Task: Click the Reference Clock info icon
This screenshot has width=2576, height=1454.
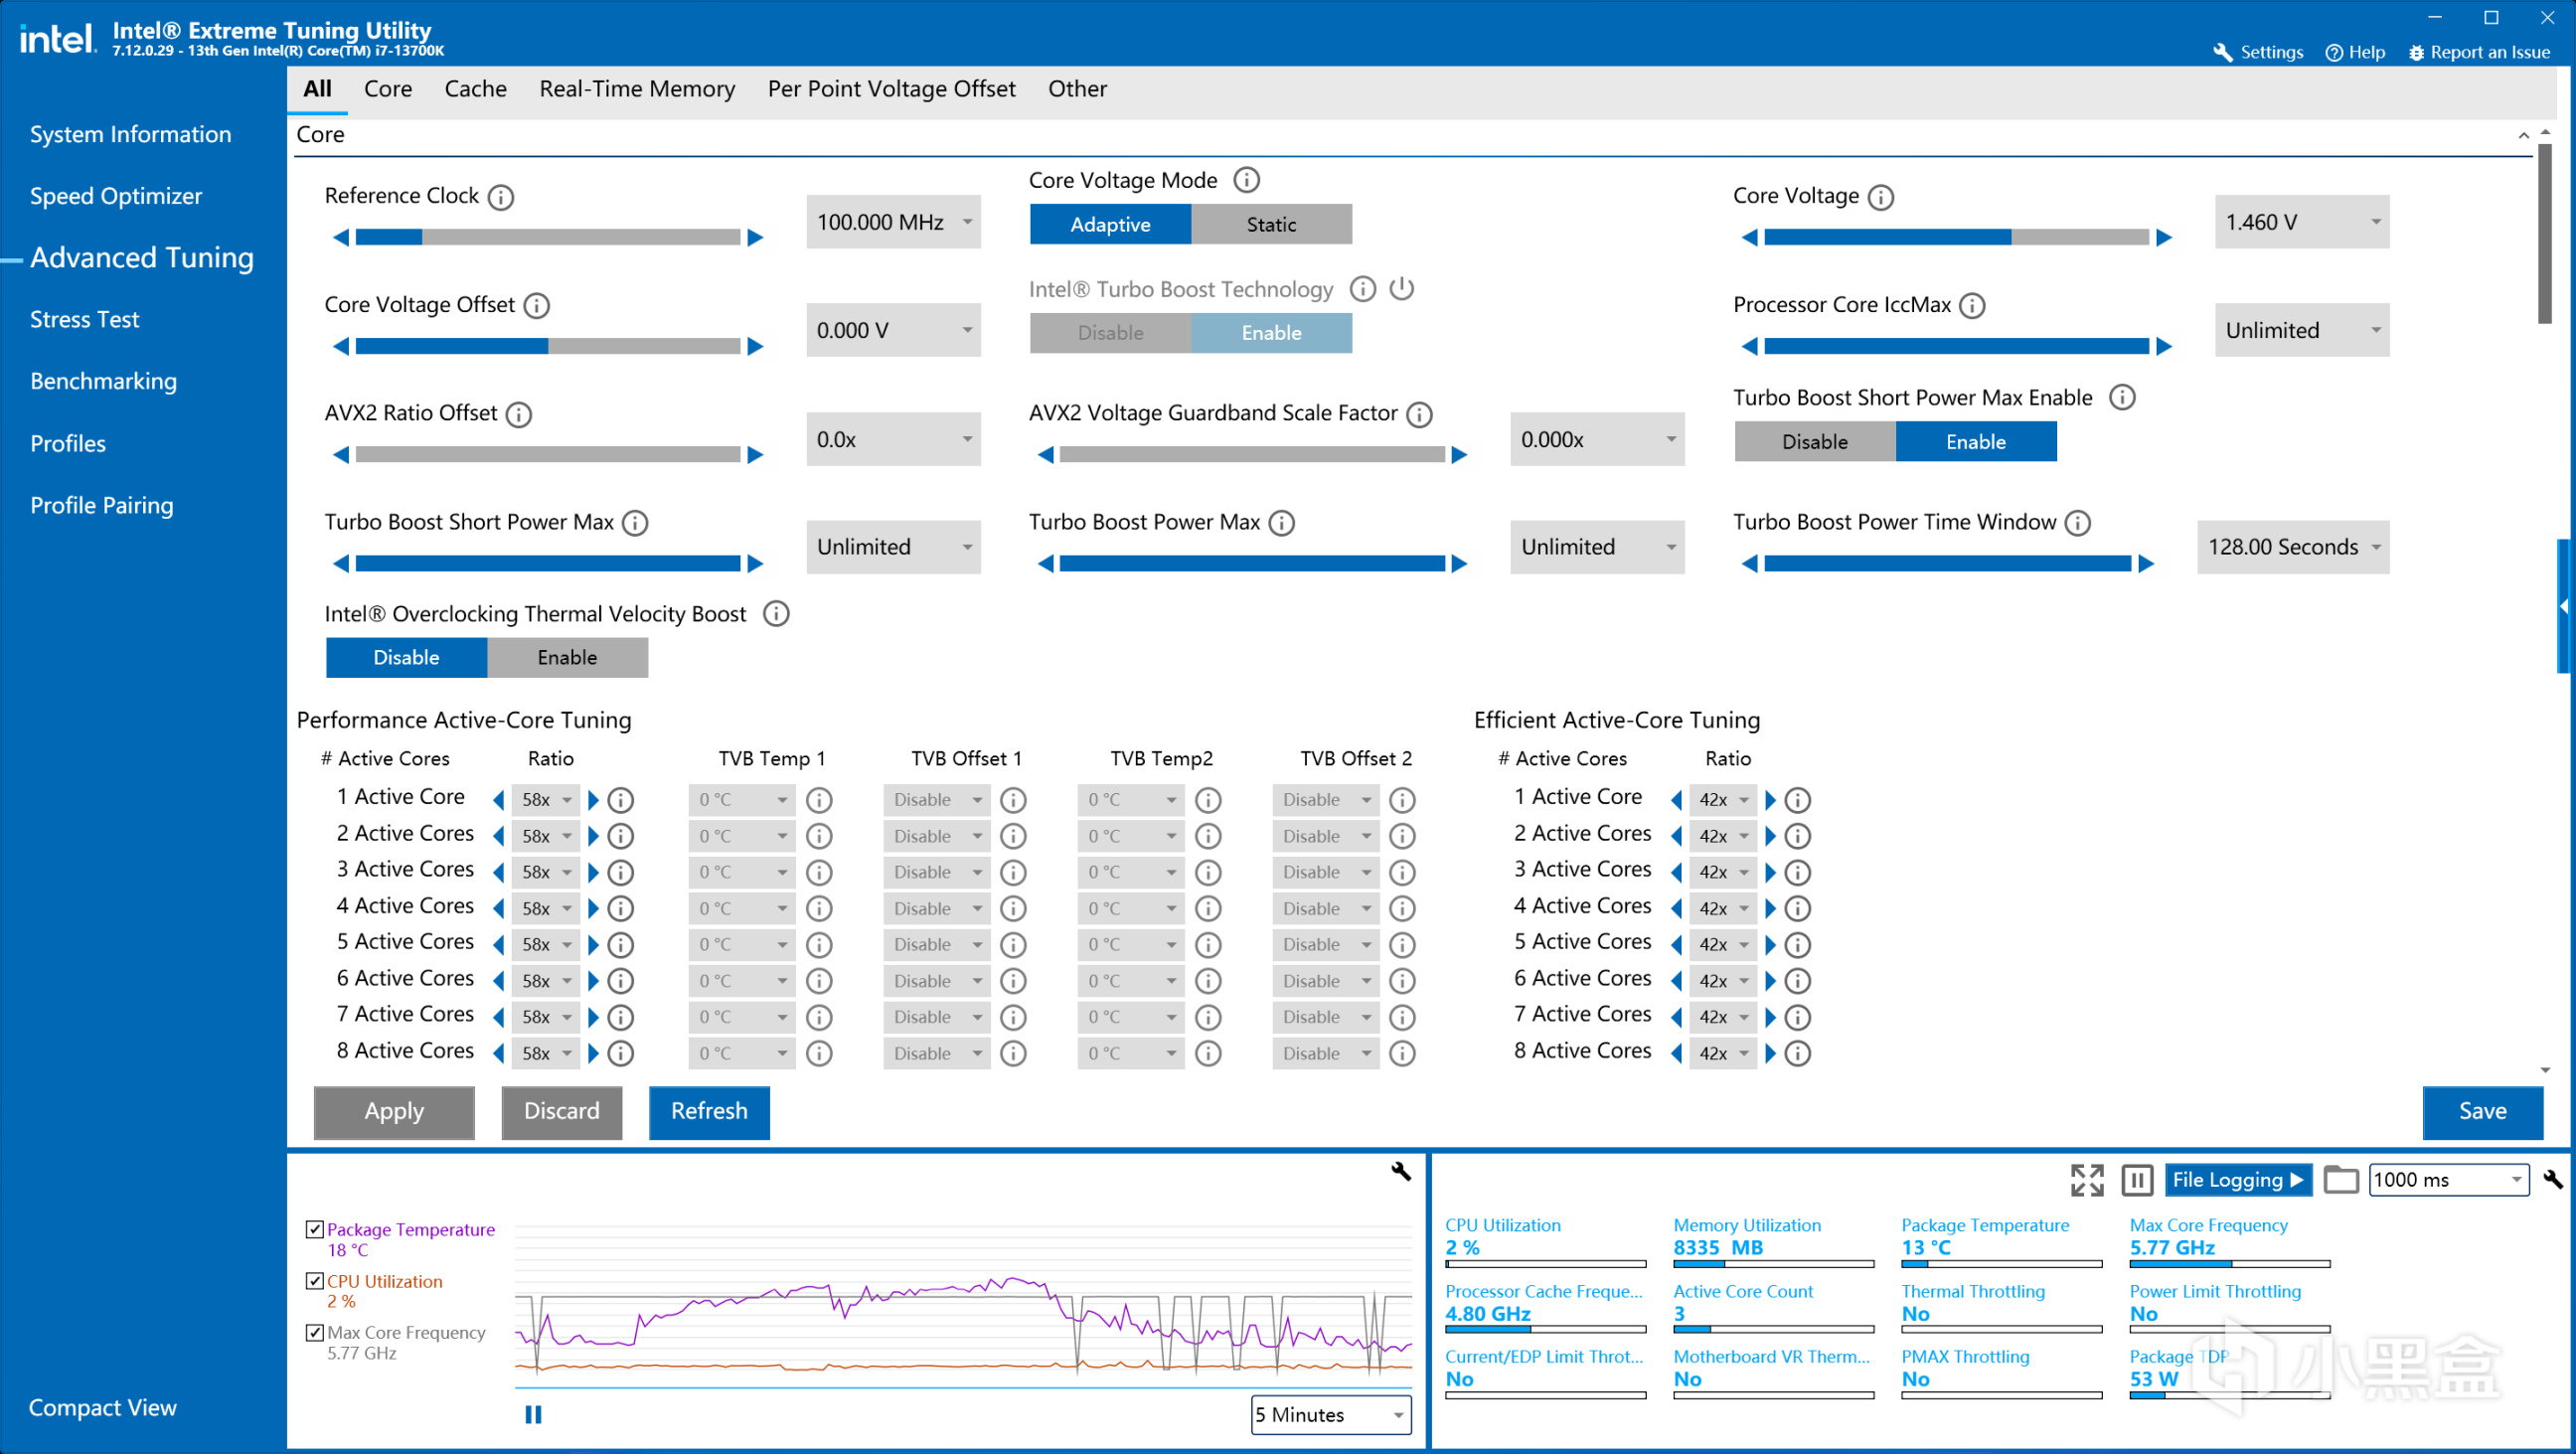Action: coord(501,197)
